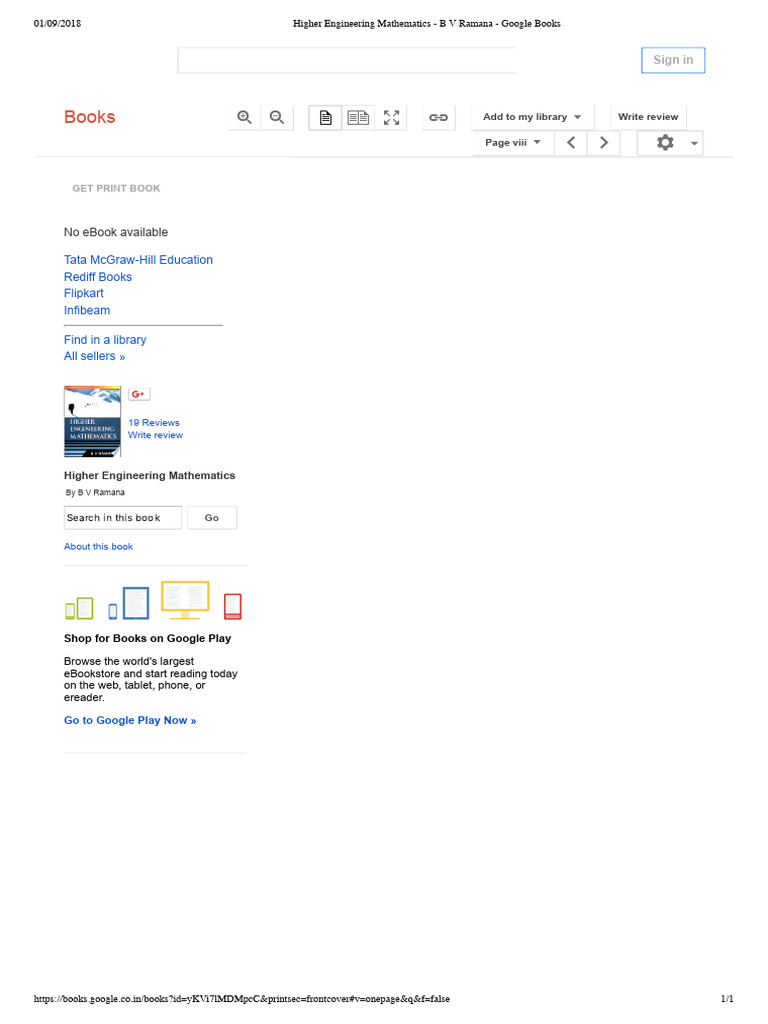This screenshot has height=1024, width=768.
Task: Open the settings gear menu
Action: pos(665,142)
